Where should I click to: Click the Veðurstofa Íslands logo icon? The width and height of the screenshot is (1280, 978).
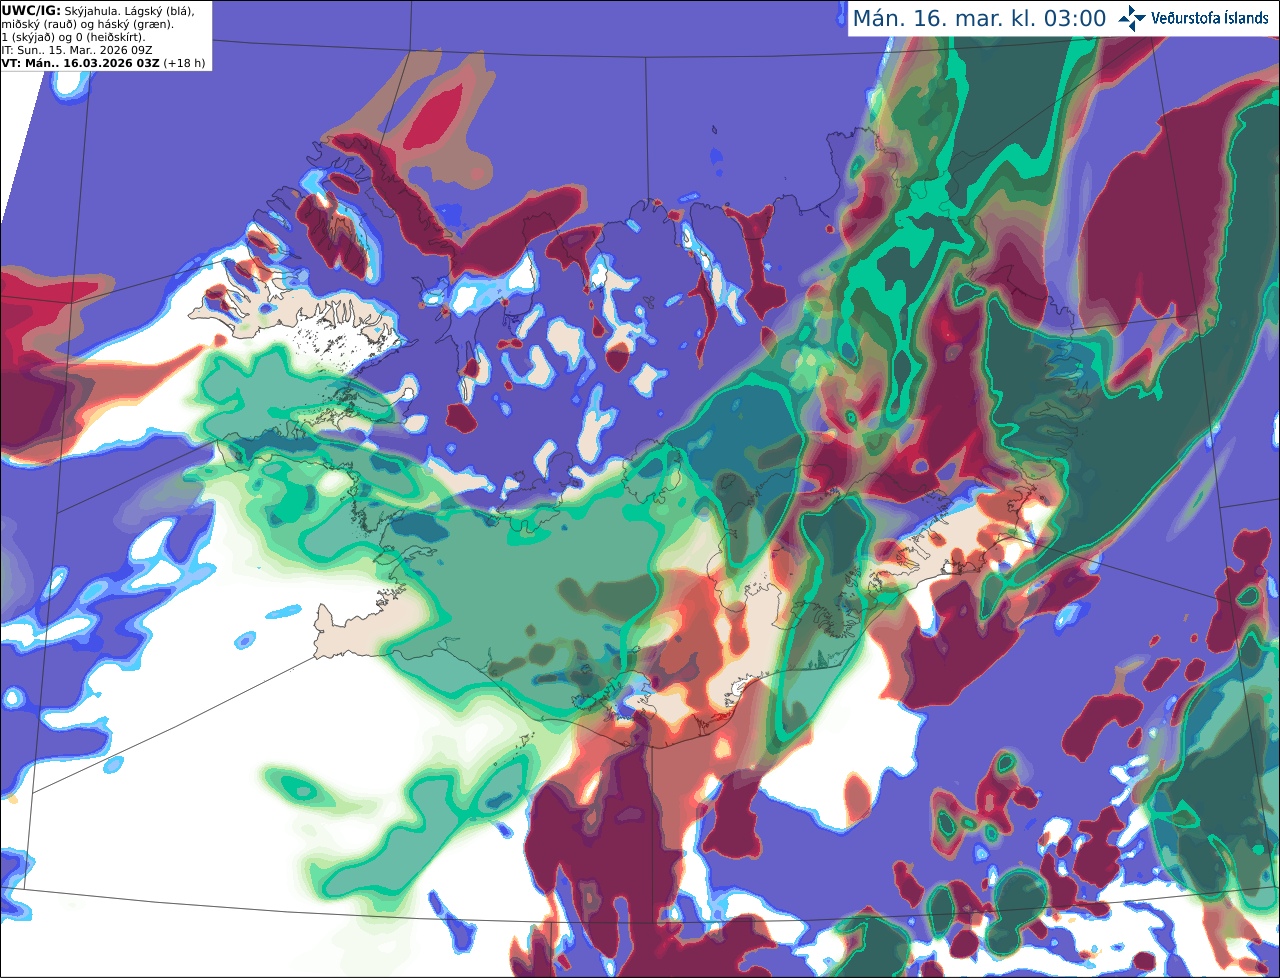(x=1133, y=18)
